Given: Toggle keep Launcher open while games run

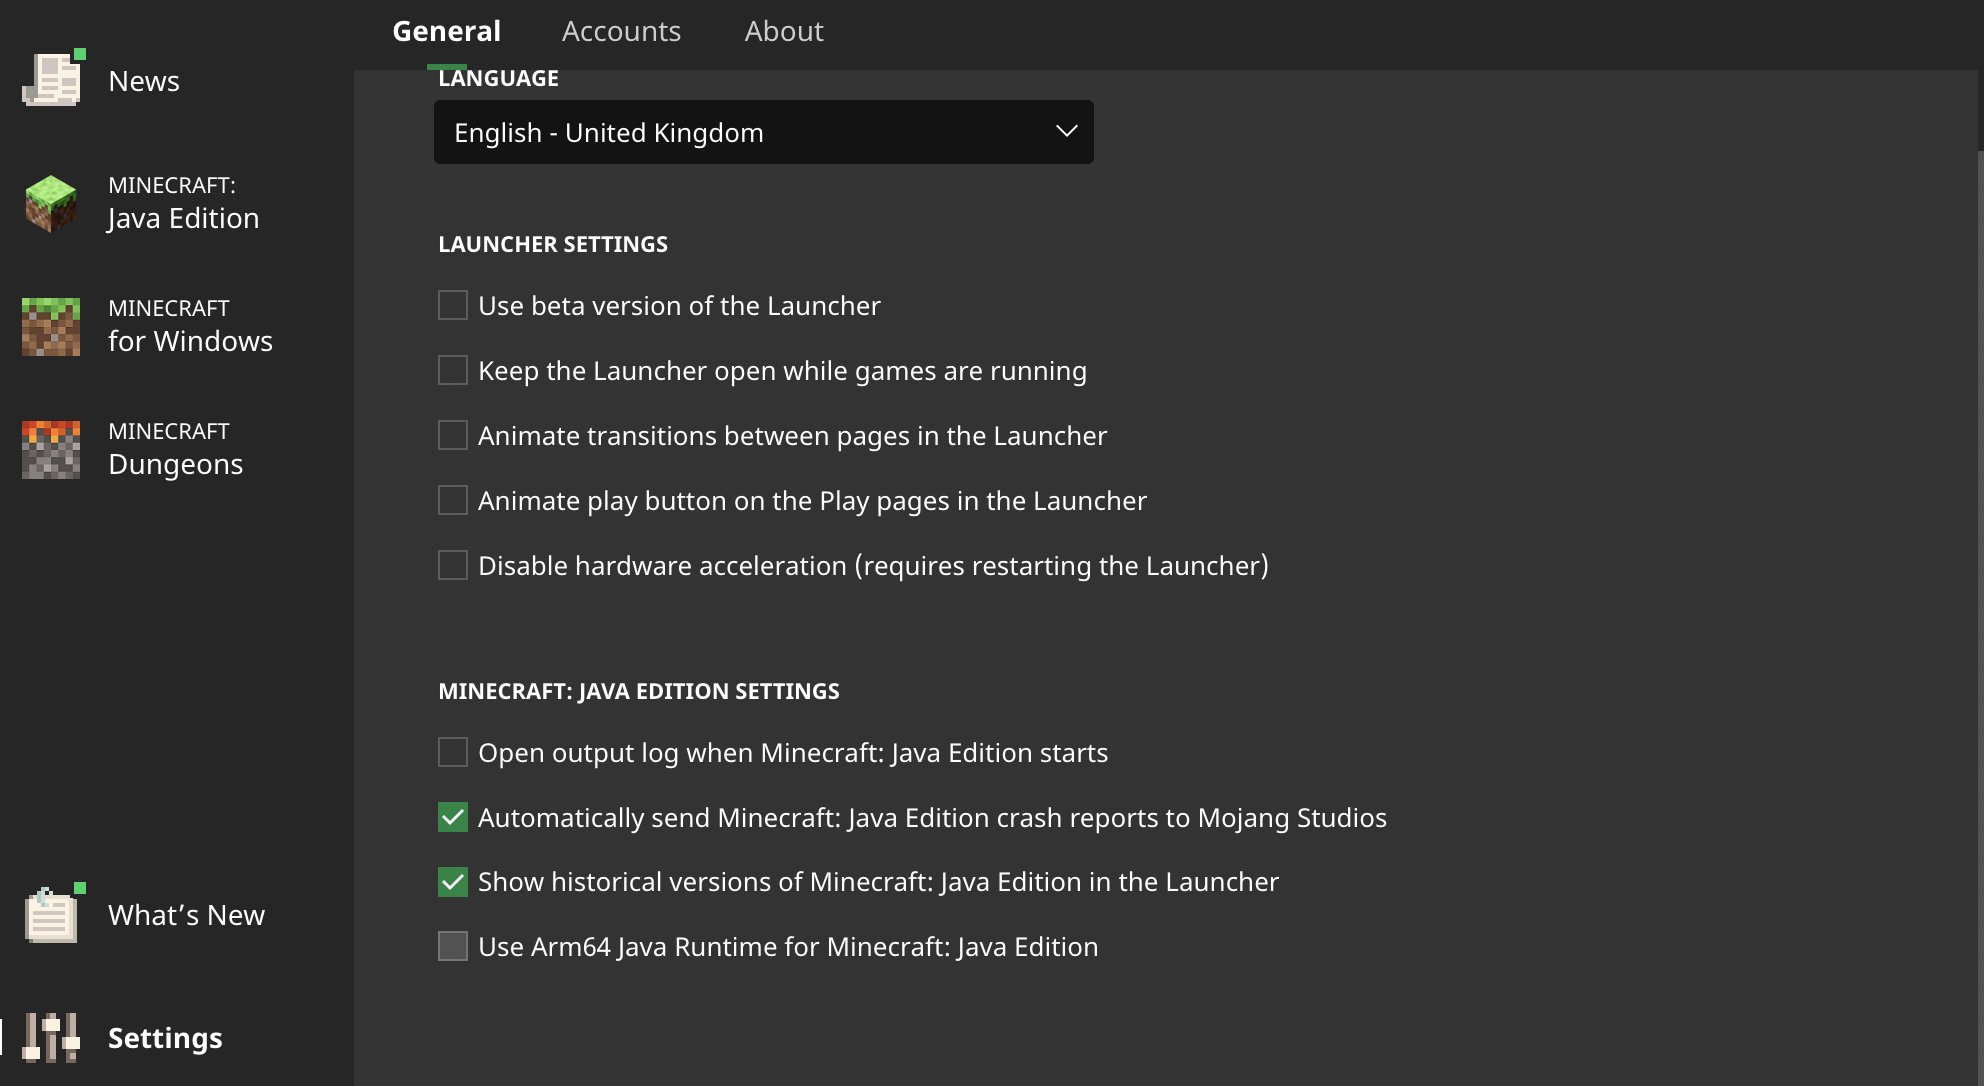Looking at the screenshot, I should coord(453,370).
